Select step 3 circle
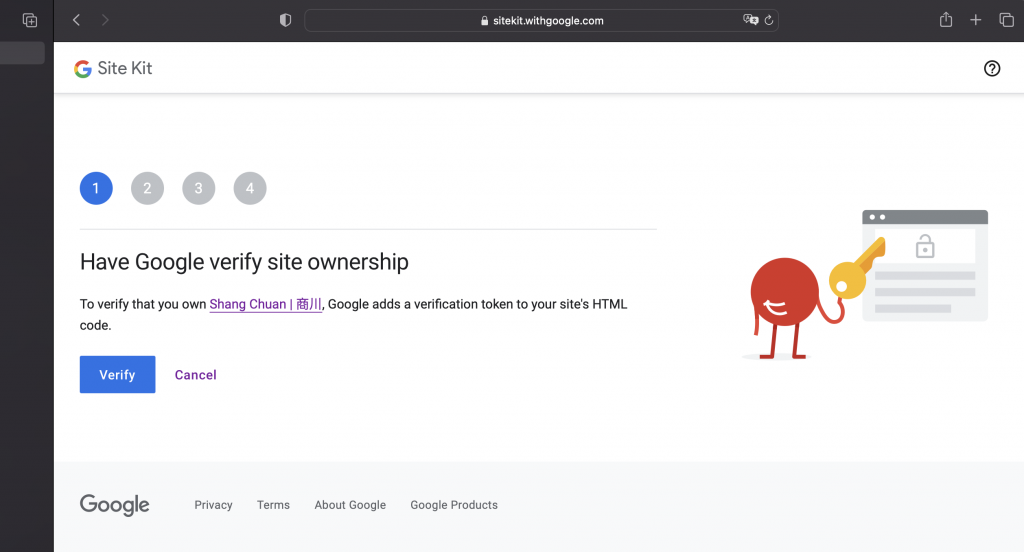The height and width of the screenshot is (552, 1024). coord(199,188)
